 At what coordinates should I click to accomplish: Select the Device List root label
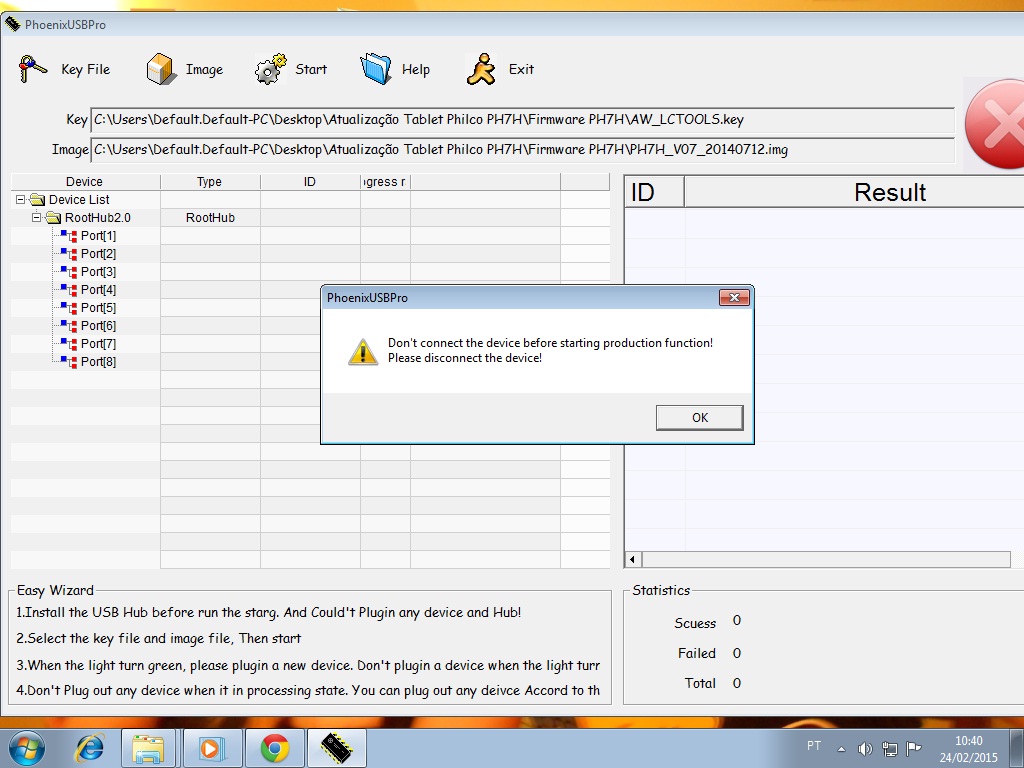click(79, 200)
